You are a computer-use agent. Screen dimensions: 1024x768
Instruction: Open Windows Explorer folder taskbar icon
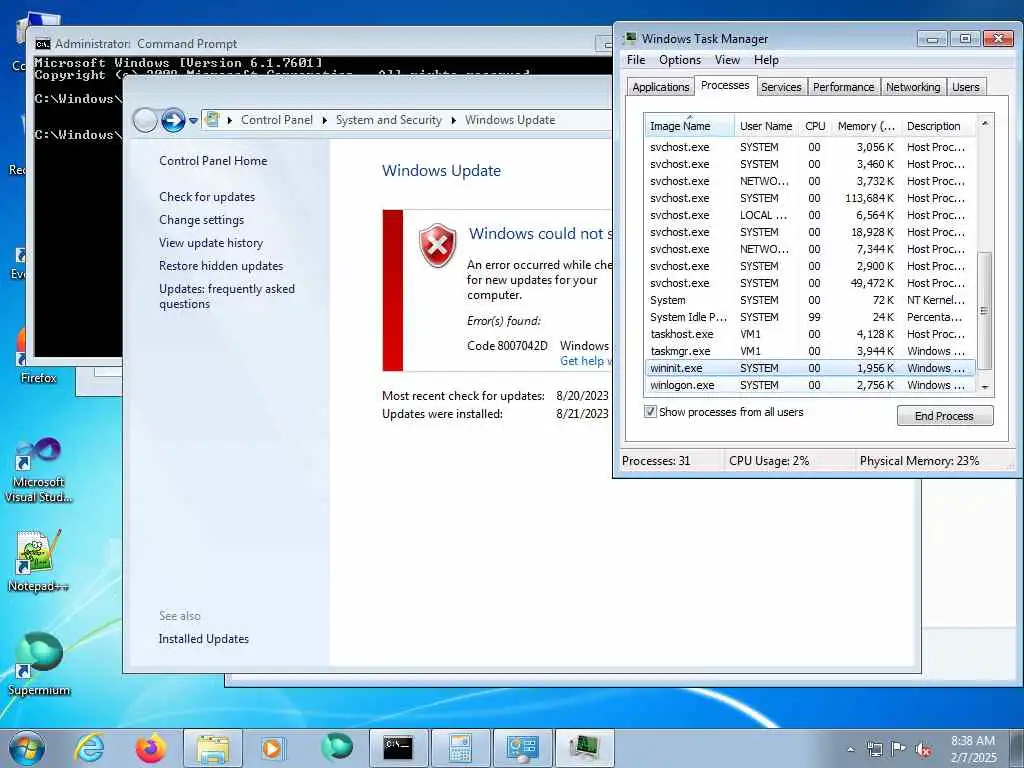pyautogui.click(x=212, y=748)
